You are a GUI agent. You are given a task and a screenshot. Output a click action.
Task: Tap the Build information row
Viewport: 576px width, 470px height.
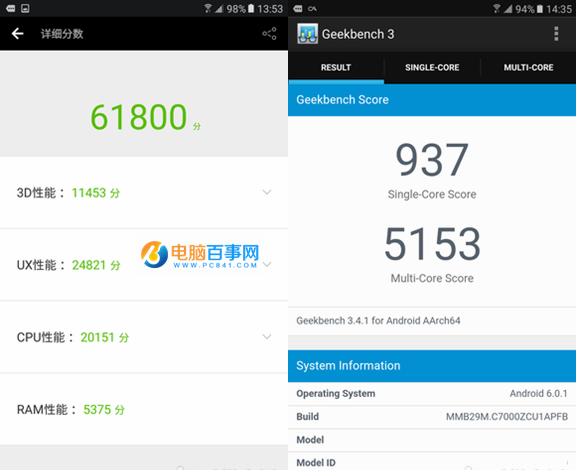pos(432,417)
